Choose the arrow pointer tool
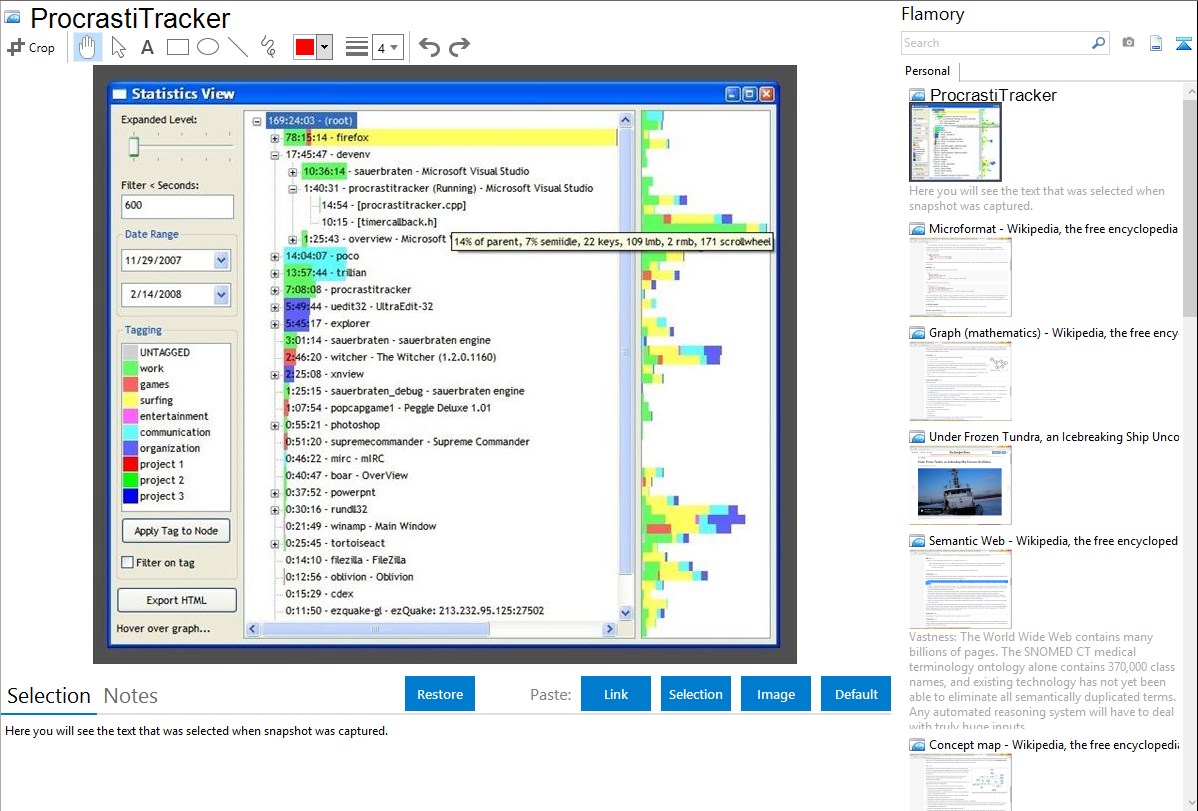 click(118, 47)
